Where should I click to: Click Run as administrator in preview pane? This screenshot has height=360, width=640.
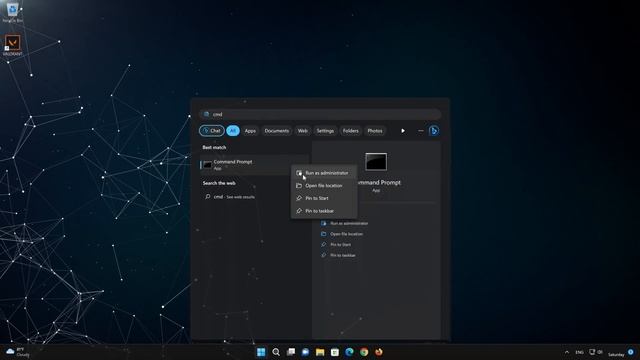345,223
